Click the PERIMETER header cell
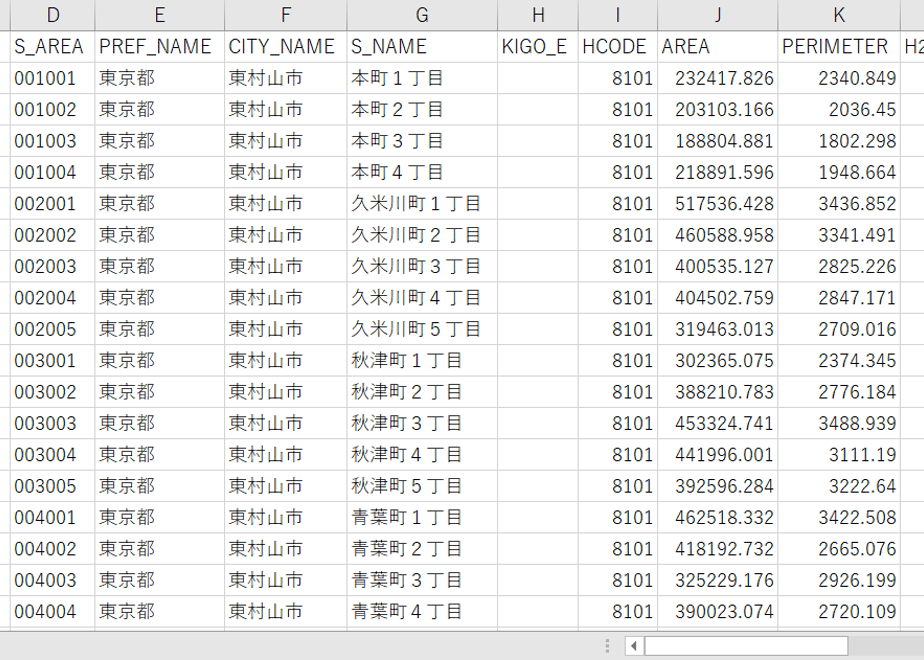Screen dimensions: 924x660 click(x=839, y=47)
